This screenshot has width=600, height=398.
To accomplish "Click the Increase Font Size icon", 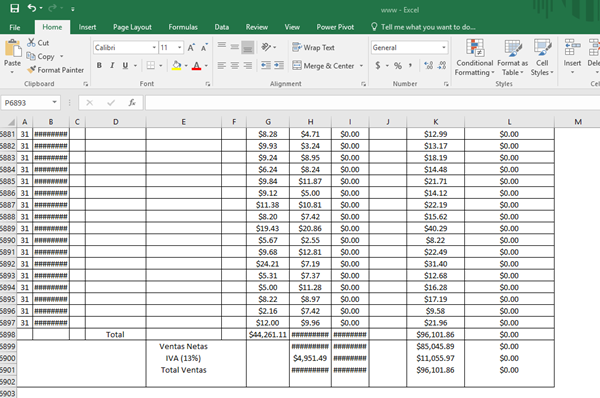I will tap(191, 47).
